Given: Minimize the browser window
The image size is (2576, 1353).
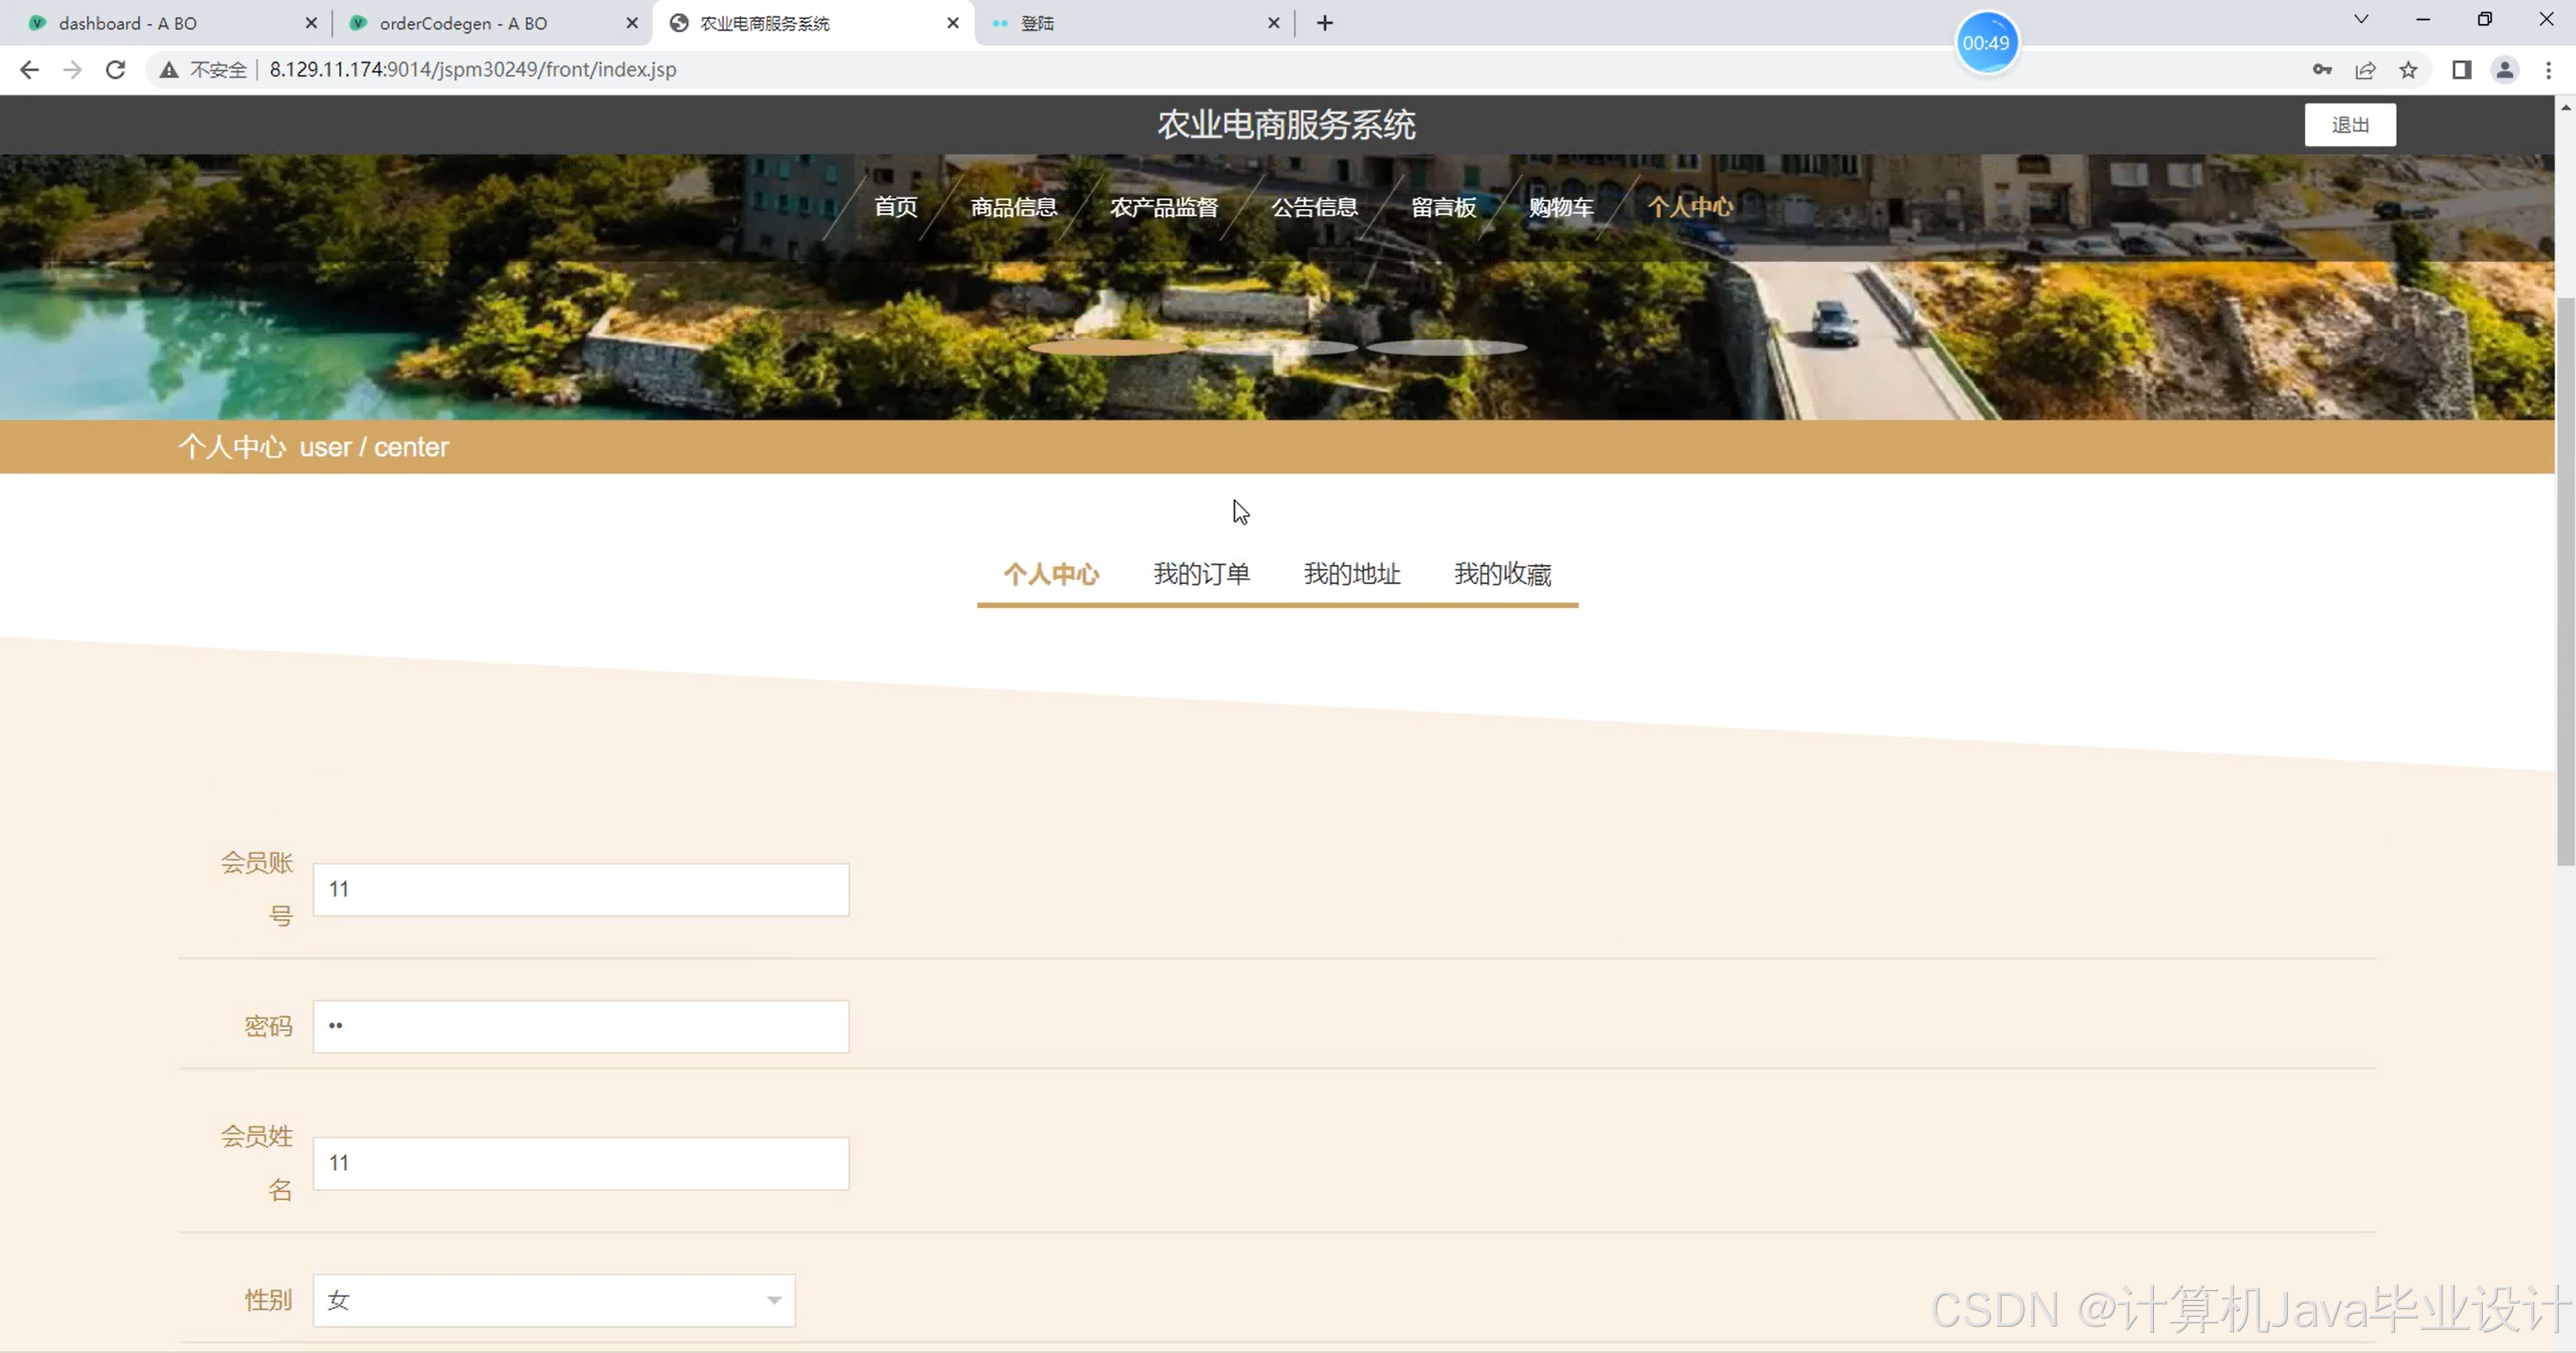Looking at the screenshot, I should [x=2422, y=19].
